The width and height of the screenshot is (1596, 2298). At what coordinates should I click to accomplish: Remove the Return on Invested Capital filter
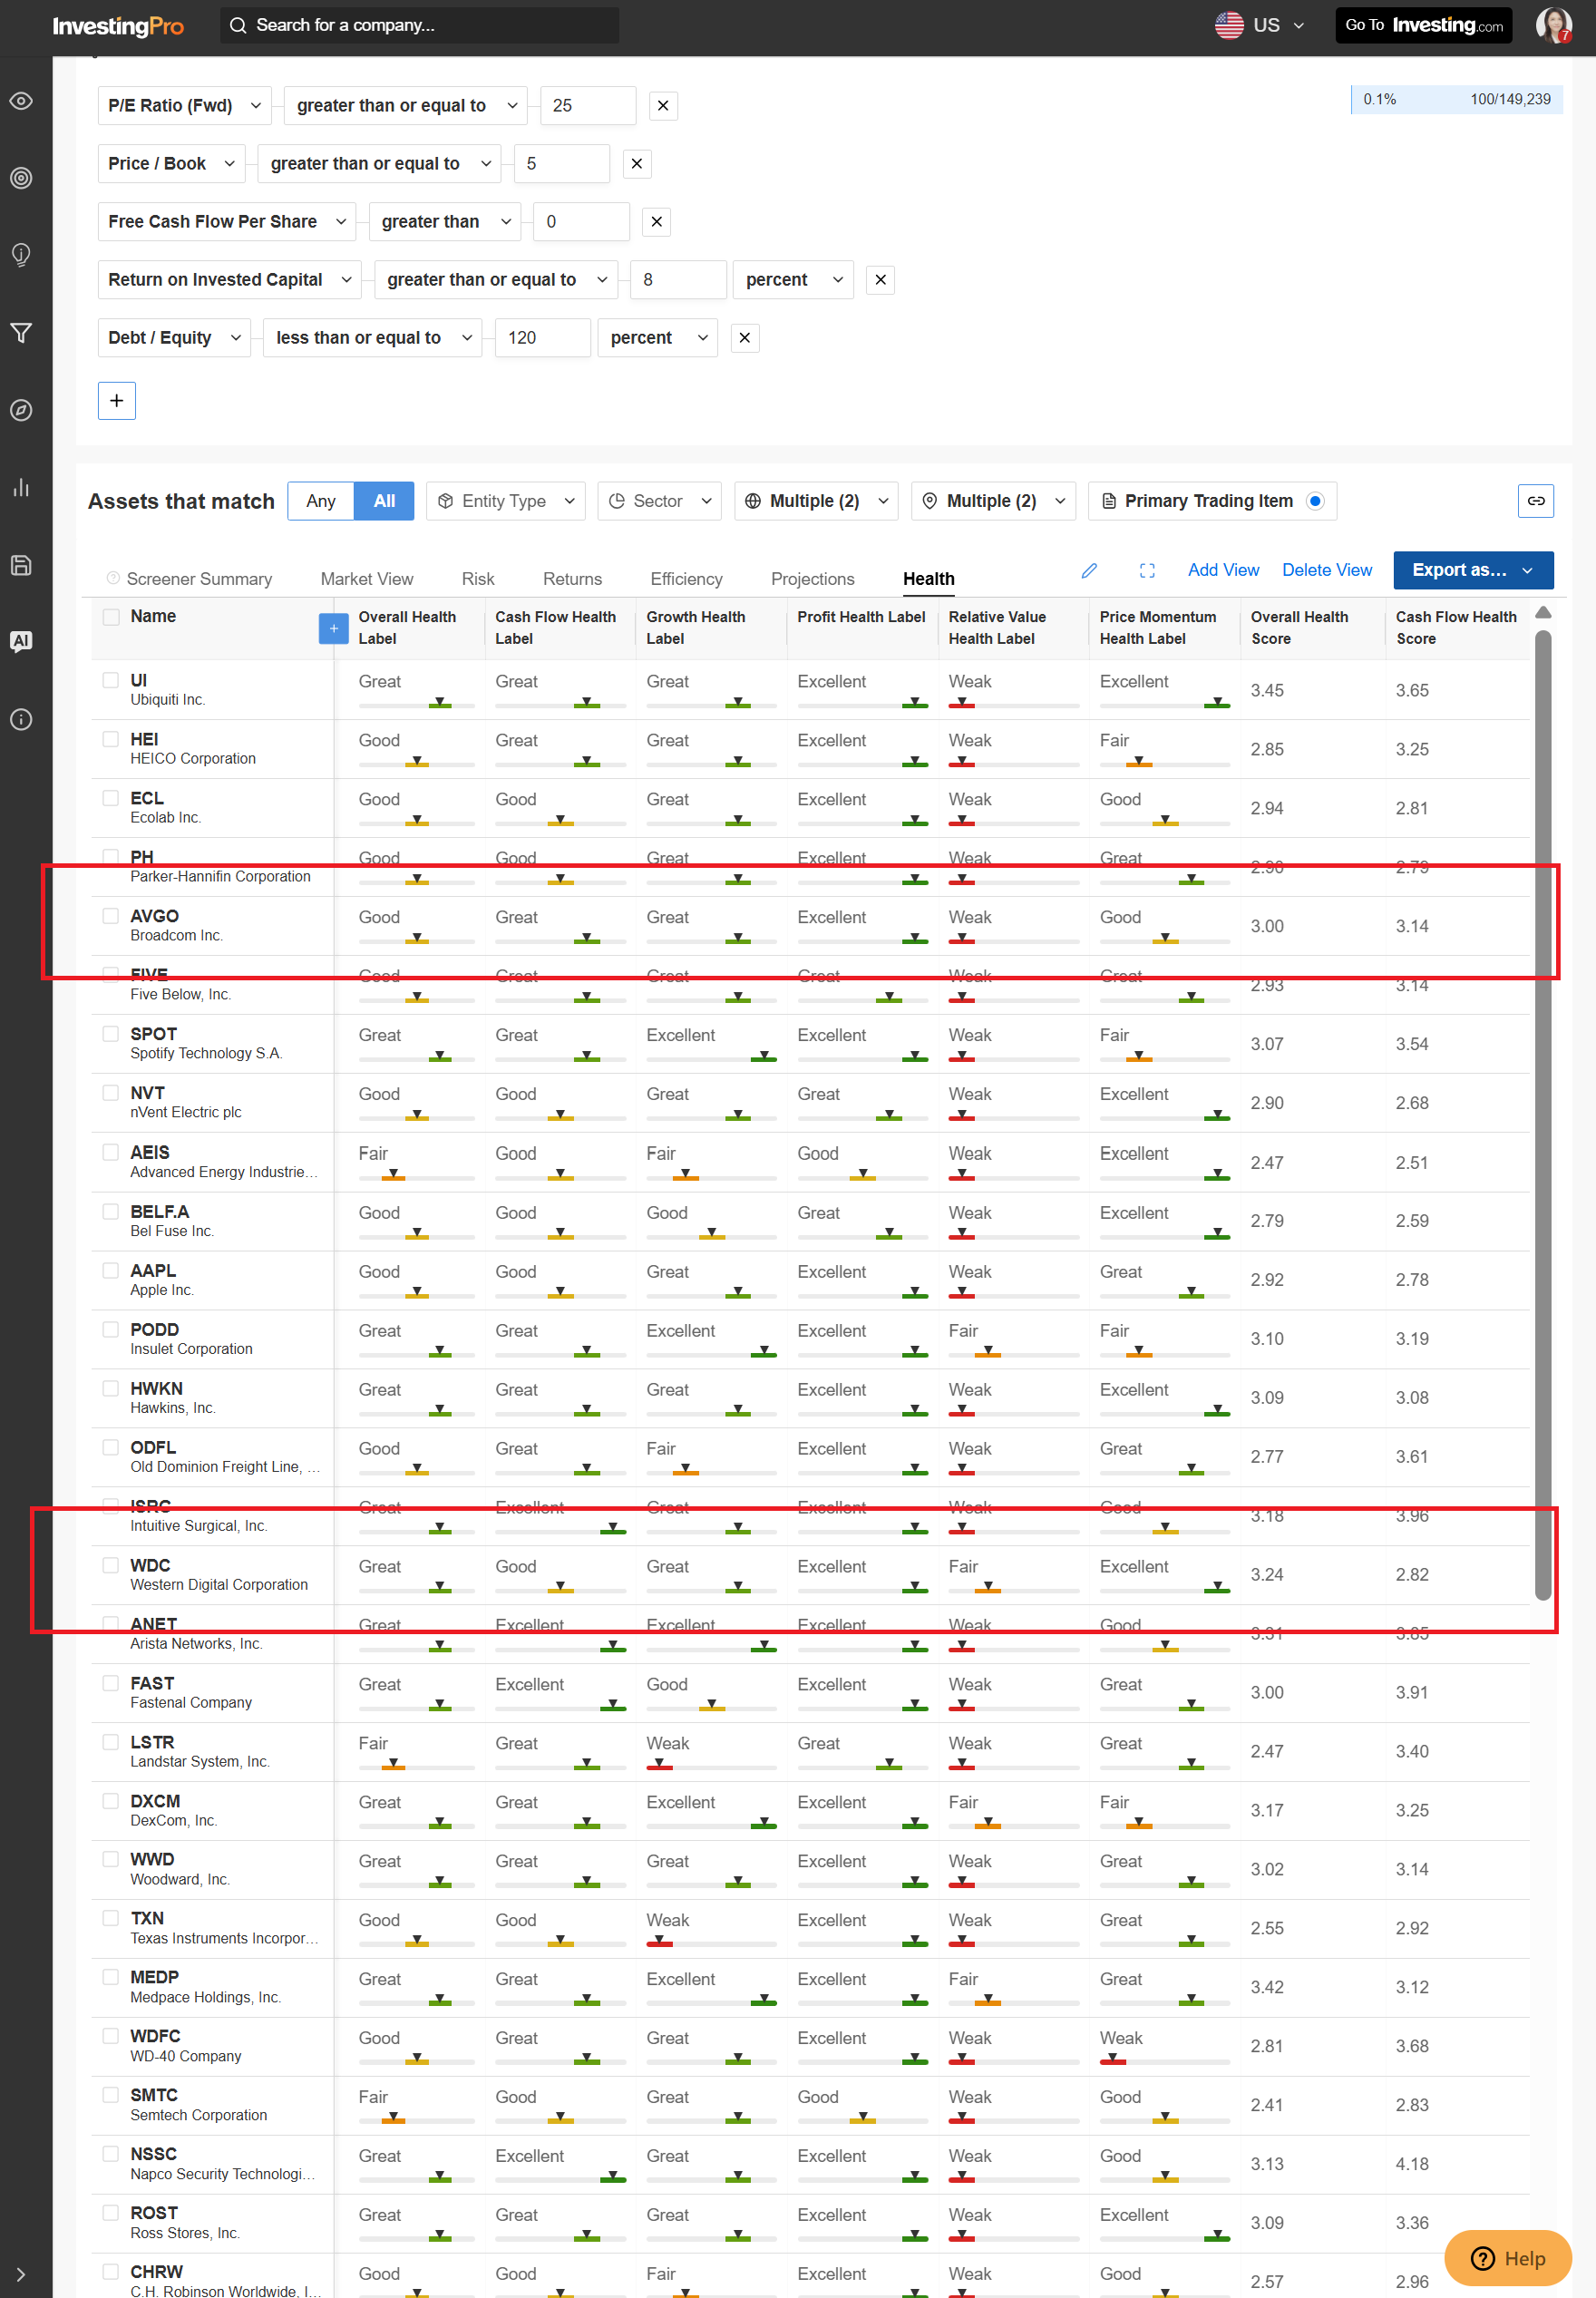pos(880,280)
